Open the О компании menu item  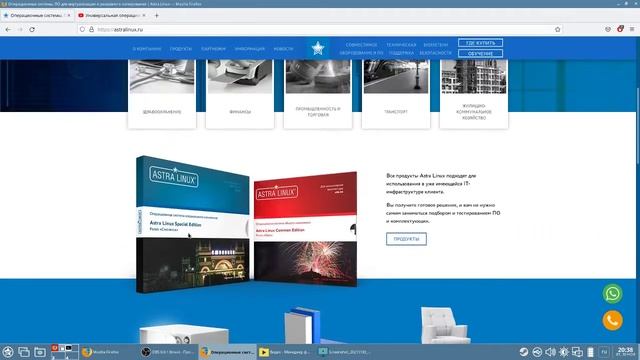tap(147, 49)
